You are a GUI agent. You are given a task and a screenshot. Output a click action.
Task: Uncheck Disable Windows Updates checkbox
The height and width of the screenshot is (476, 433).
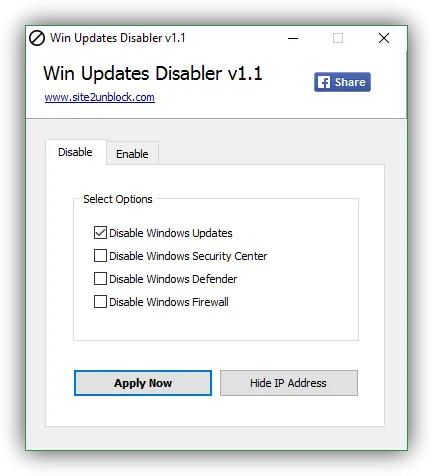(100, 233)
